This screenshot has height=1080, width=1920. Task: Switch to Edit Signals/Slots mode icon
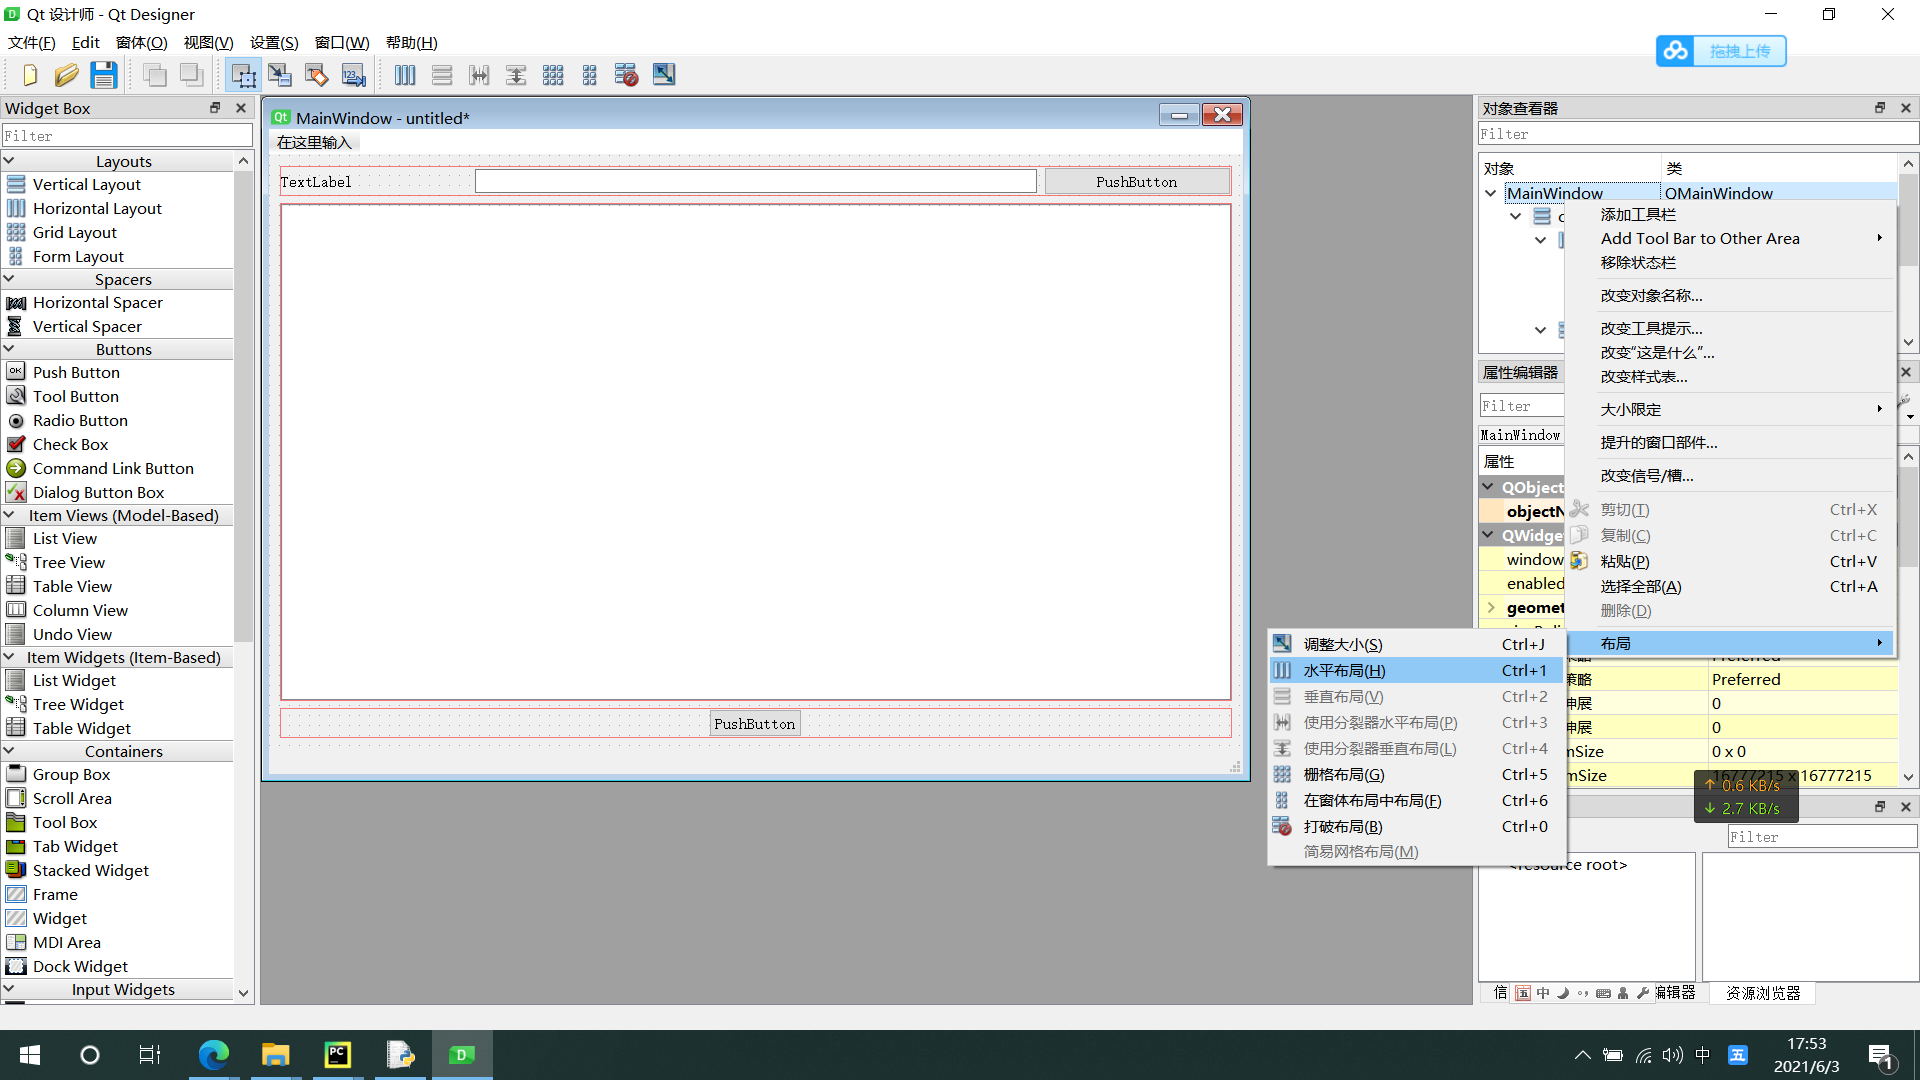pyautogui.click(x=280, y=75)
